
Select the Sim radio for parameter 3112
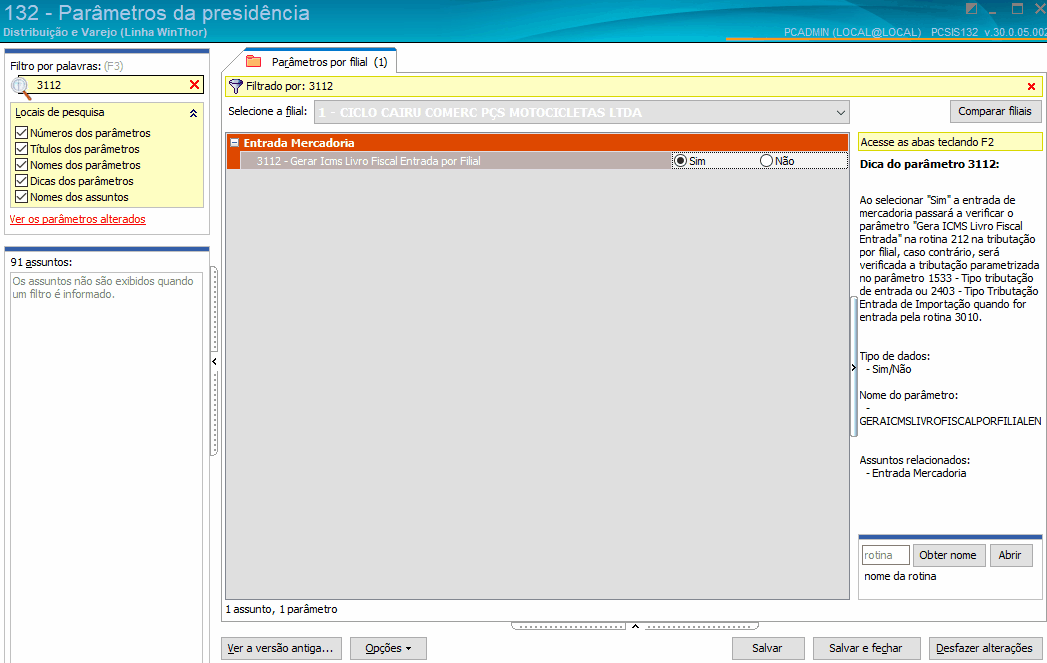(680, 161)
